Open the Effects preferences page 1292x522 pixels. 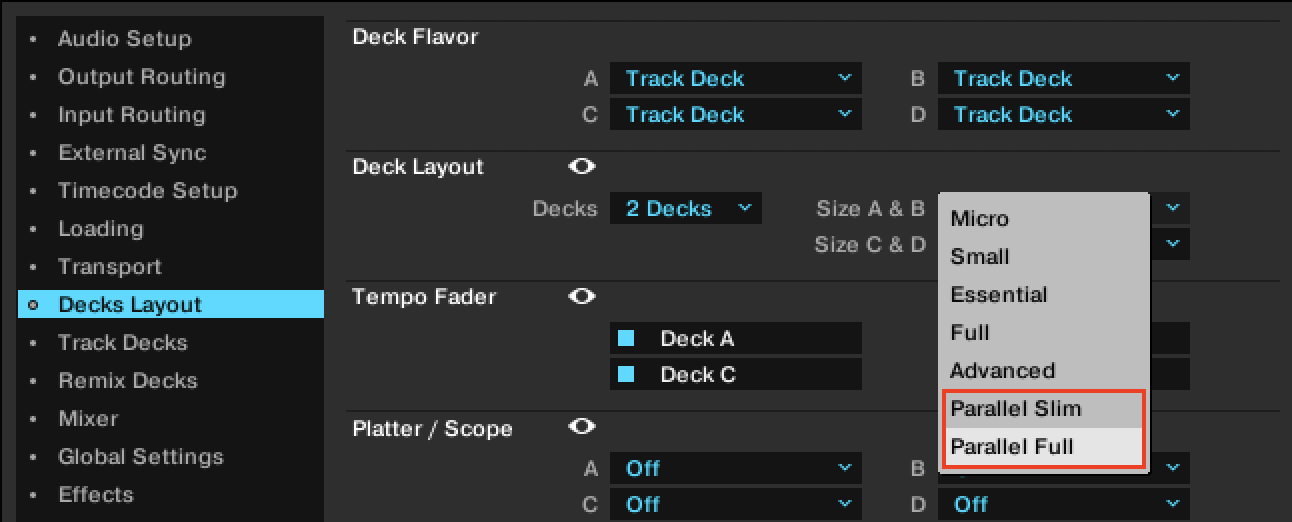tap(95, 495)
